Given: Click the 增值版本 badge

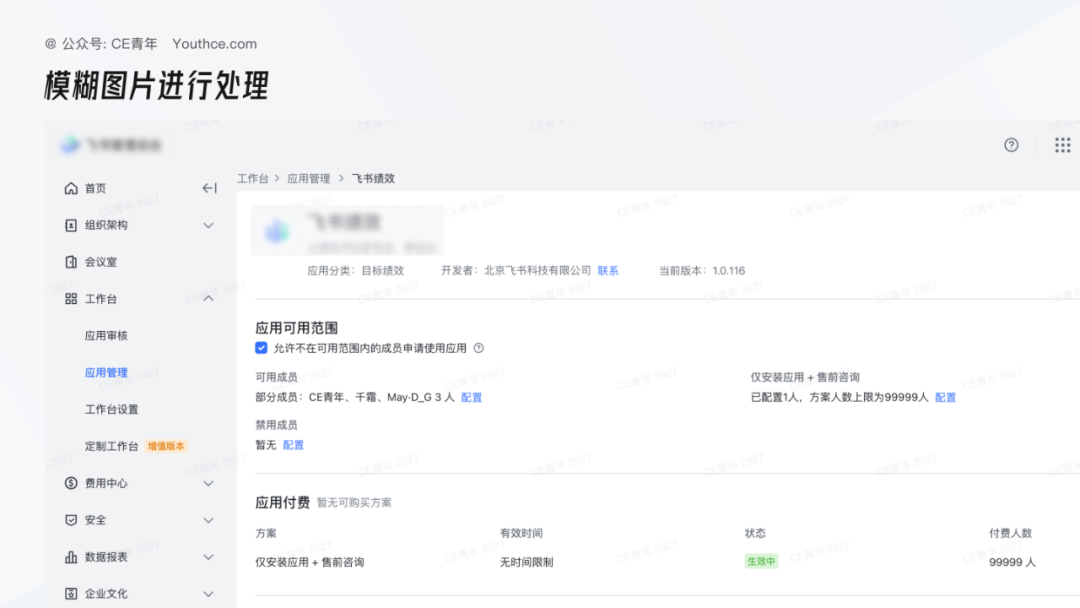Looking at the screenshot, I should (x=166, y=446).
